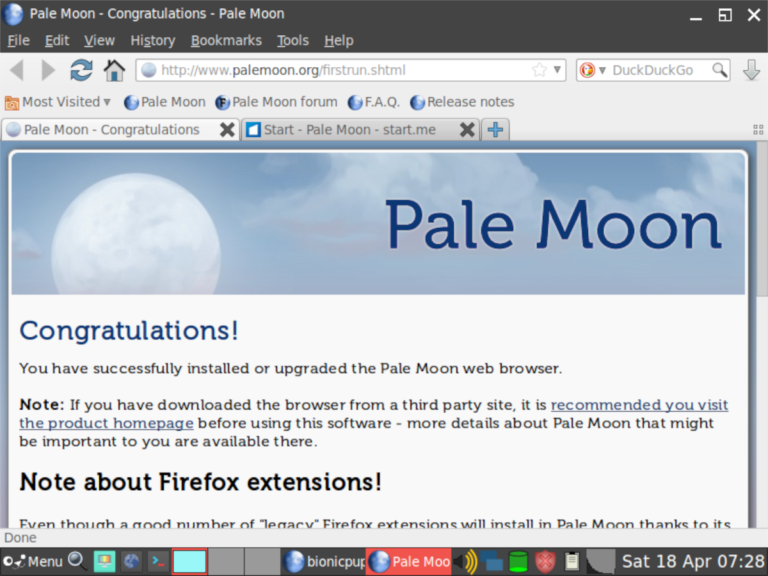Screen dimensions: 768x576
Task: Click the search magnifier icon in search box
Action: point(719,70)
